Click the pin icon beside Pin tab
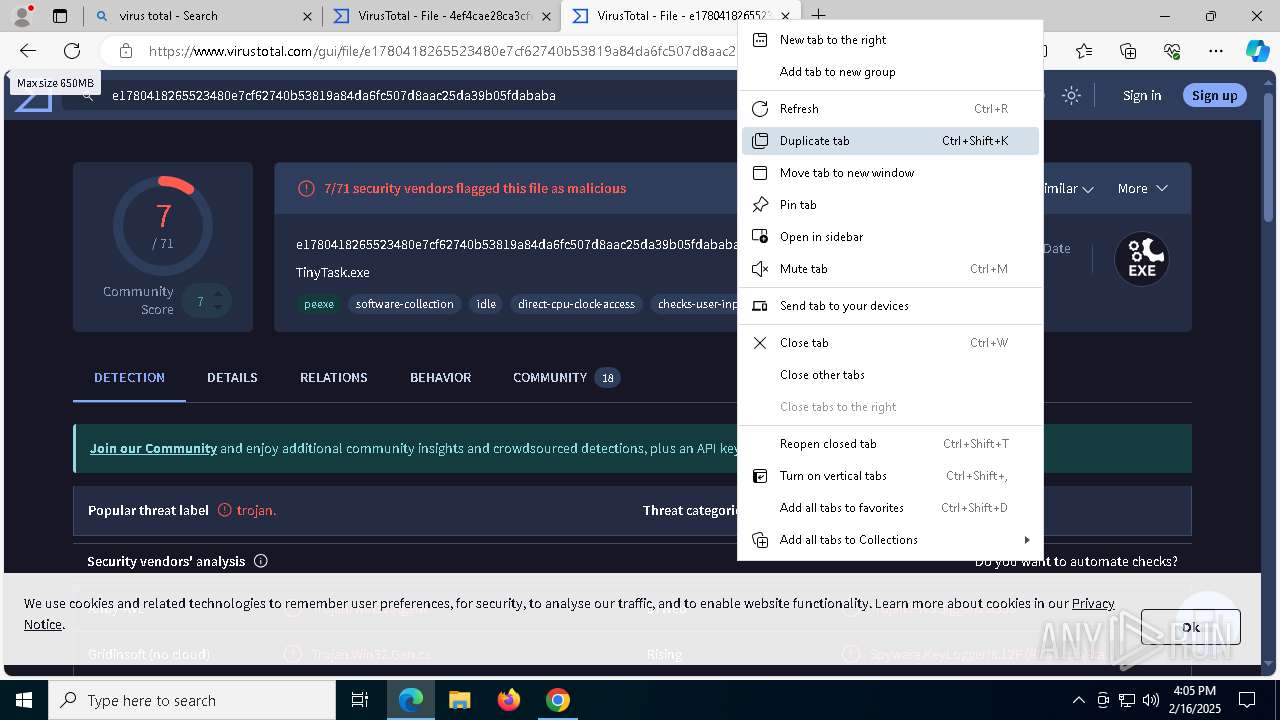1280x720 pixels. [x=760, y=205]
